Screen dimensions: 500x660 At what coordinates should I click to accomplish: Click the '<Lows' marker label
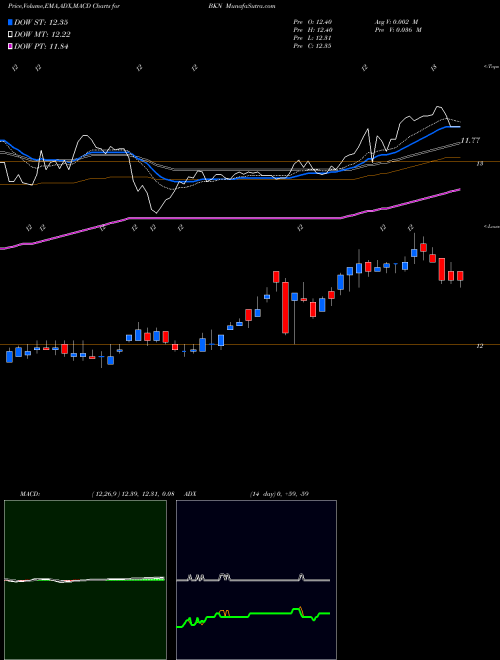click(x=491, y=227)
